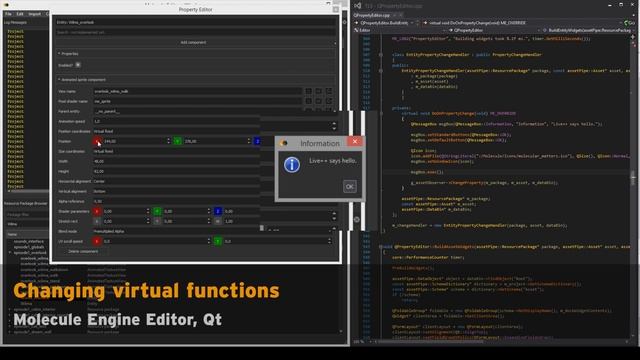The width and height of the screenshot is (640, 360).
Task: Open the Position coordinates dropdown
Action: click(176, 131)
